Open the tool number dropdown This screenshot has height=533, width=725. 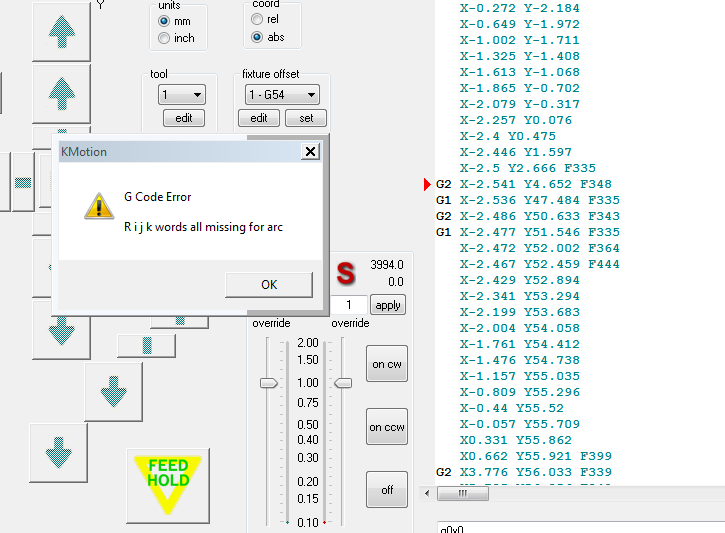pyautogui.click(x=182, y=95)
